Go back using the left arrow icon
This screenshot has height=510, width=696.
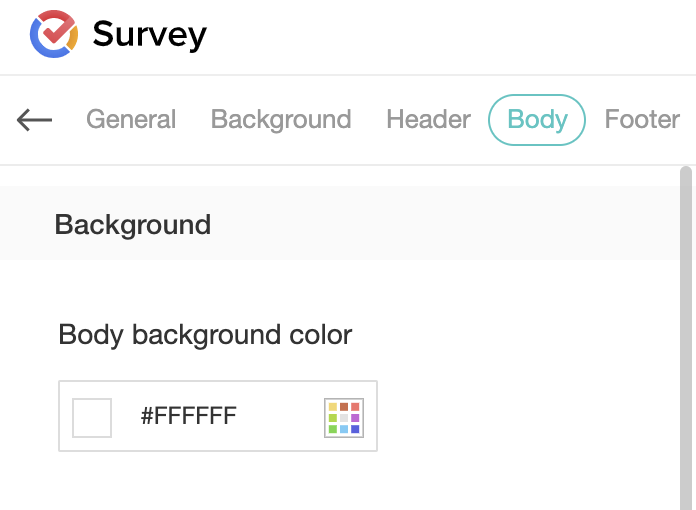(x=34, y=120)
